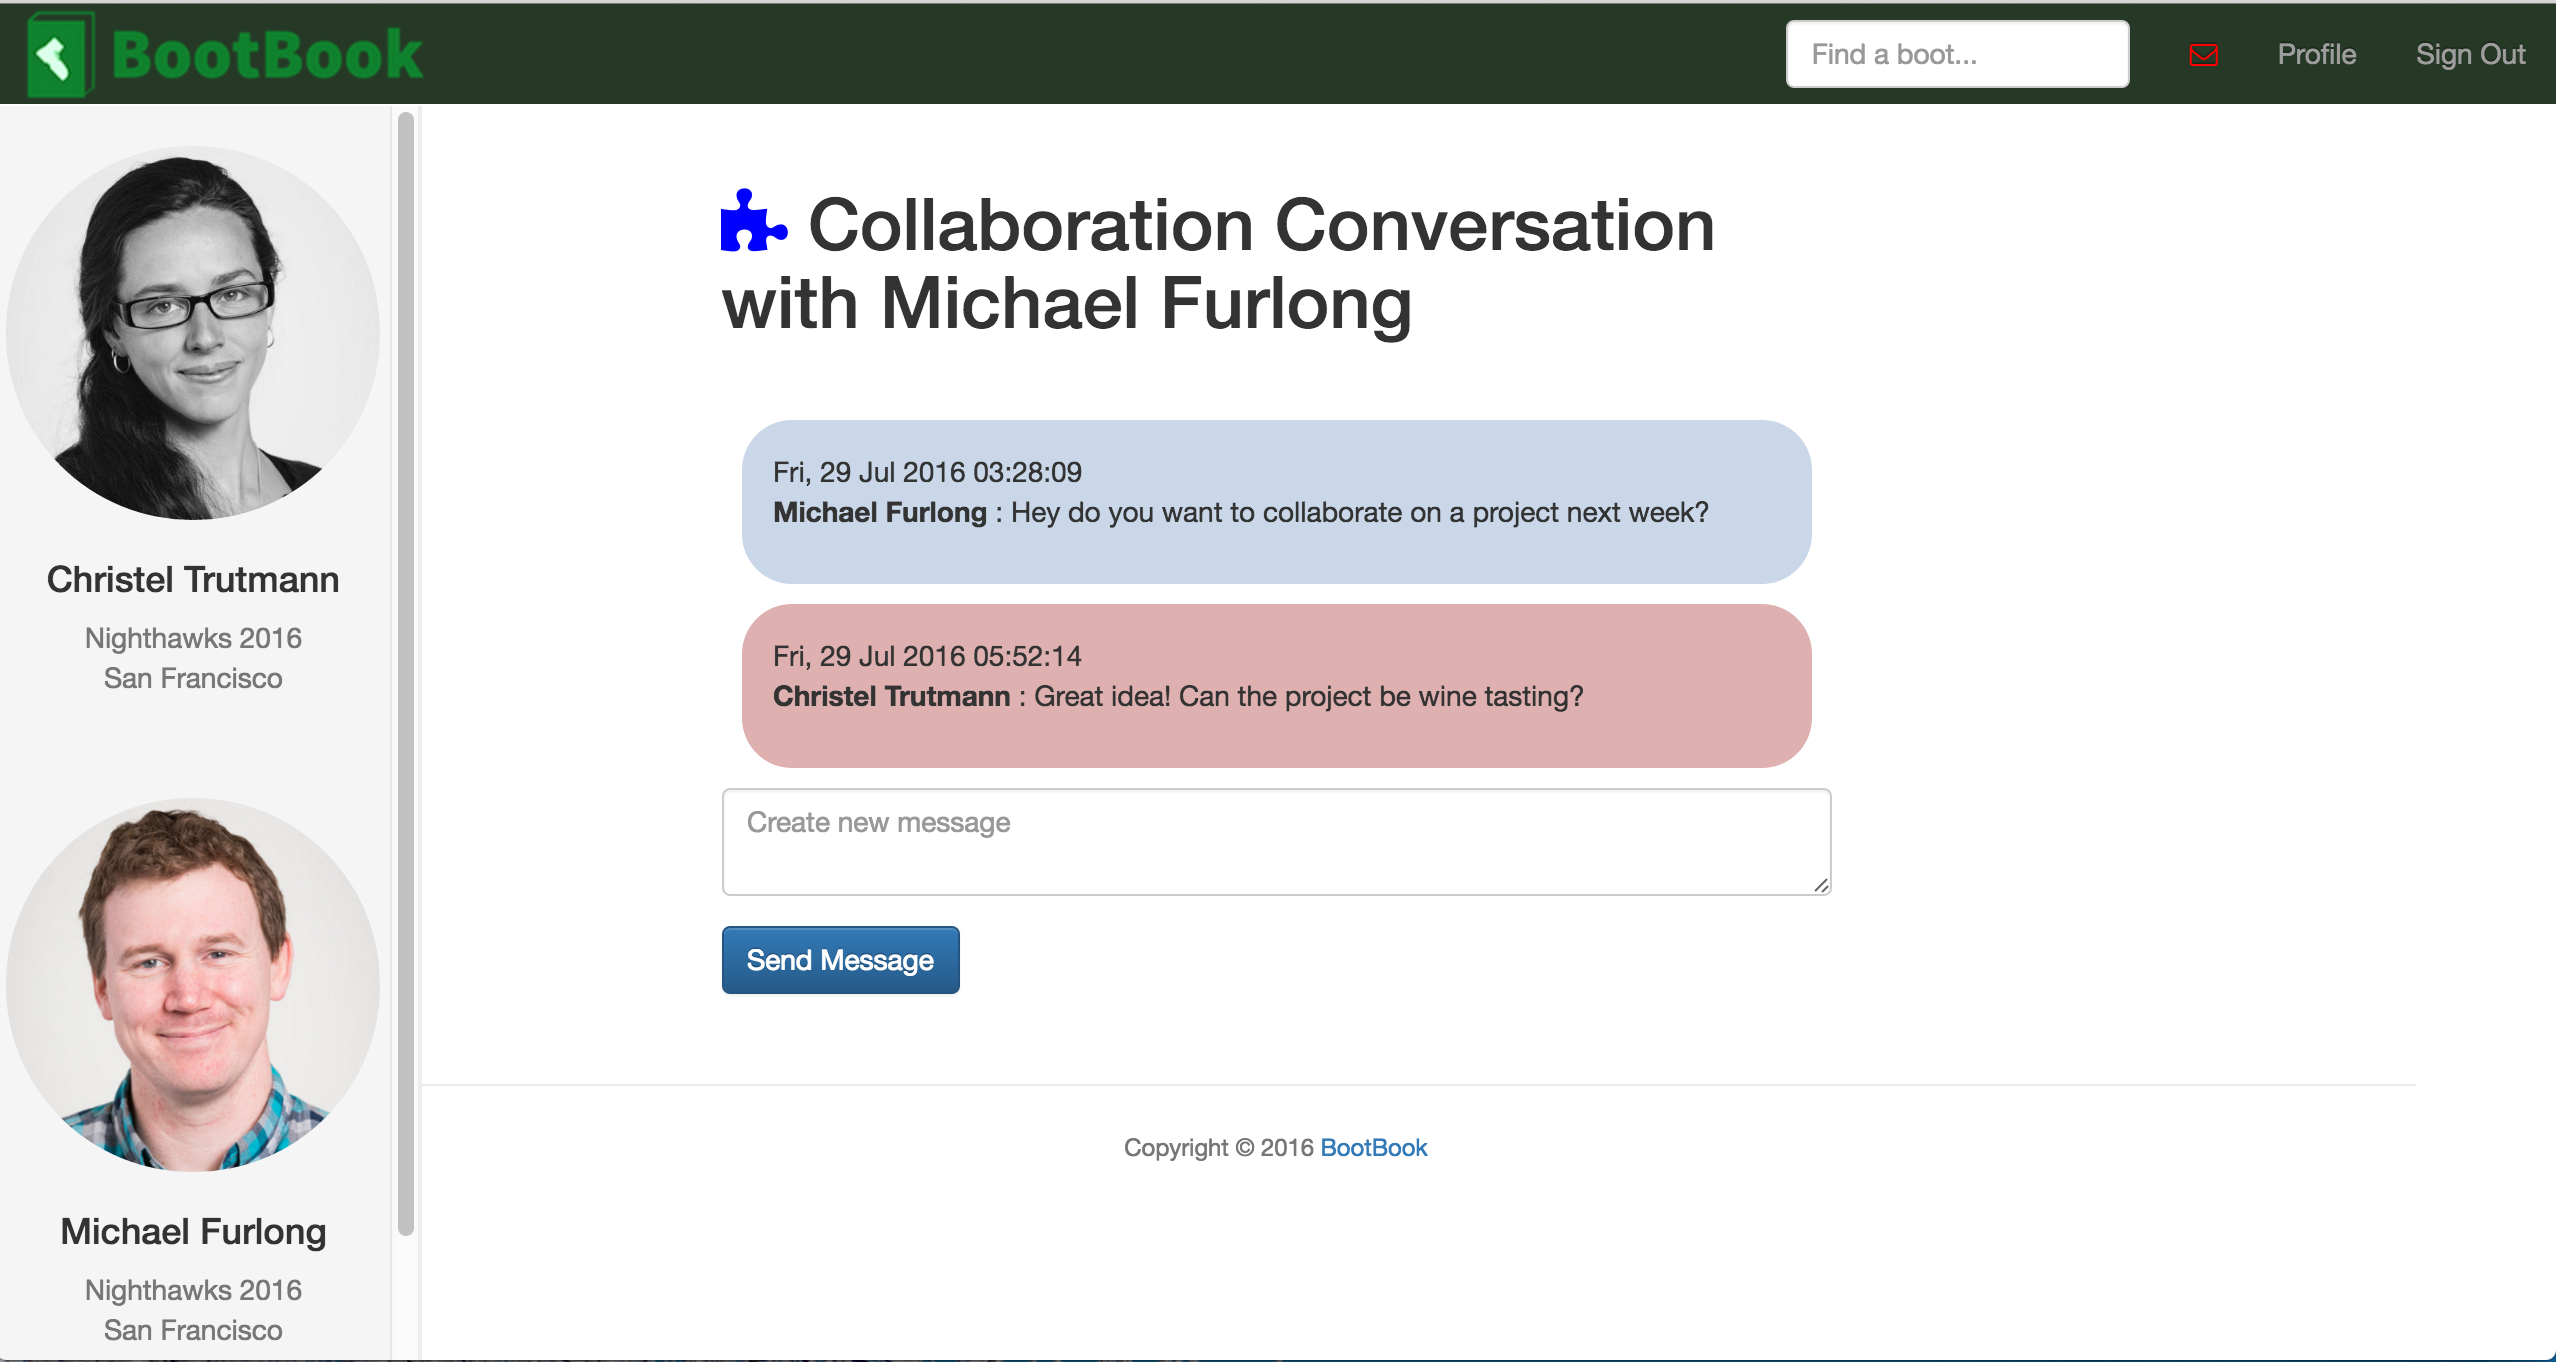Image resolution: width=2556 pixels, height=1362 pixels.
Task: Focus the Find a boot search field
Action: (x=1957, y=55)
